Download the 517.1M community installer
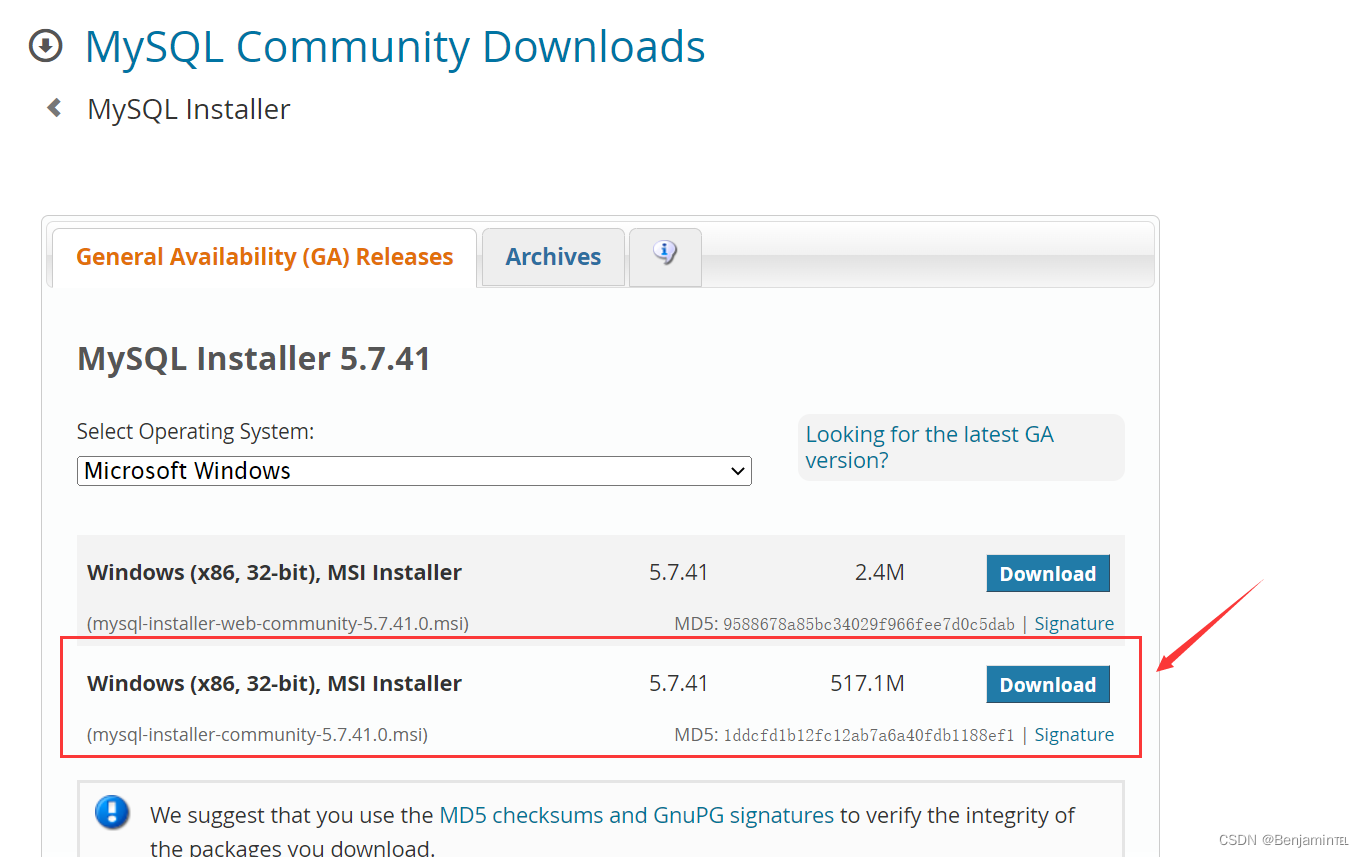Viewport: 1364px width, 857px height. click(x=1048, y=685)
